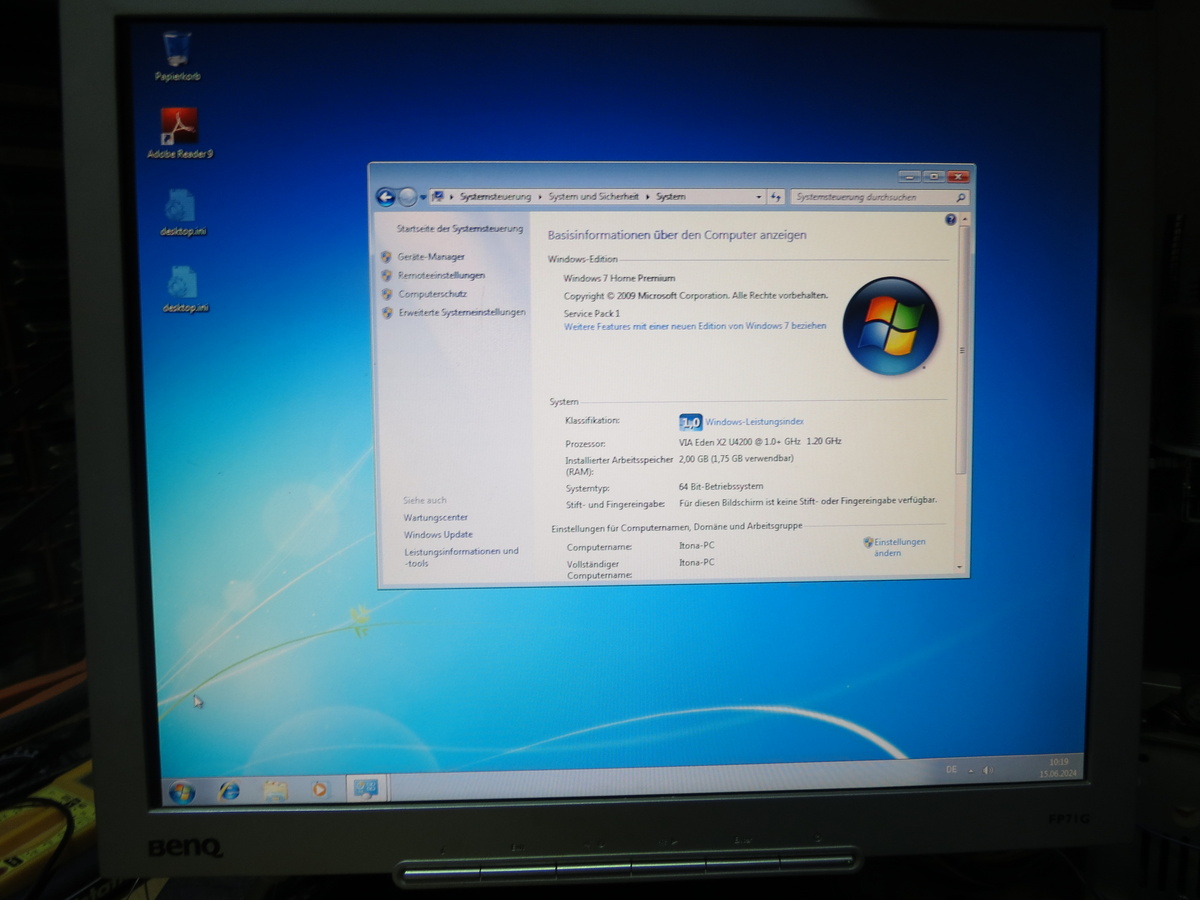Open Startseite der Systemsteuerung

460,229
